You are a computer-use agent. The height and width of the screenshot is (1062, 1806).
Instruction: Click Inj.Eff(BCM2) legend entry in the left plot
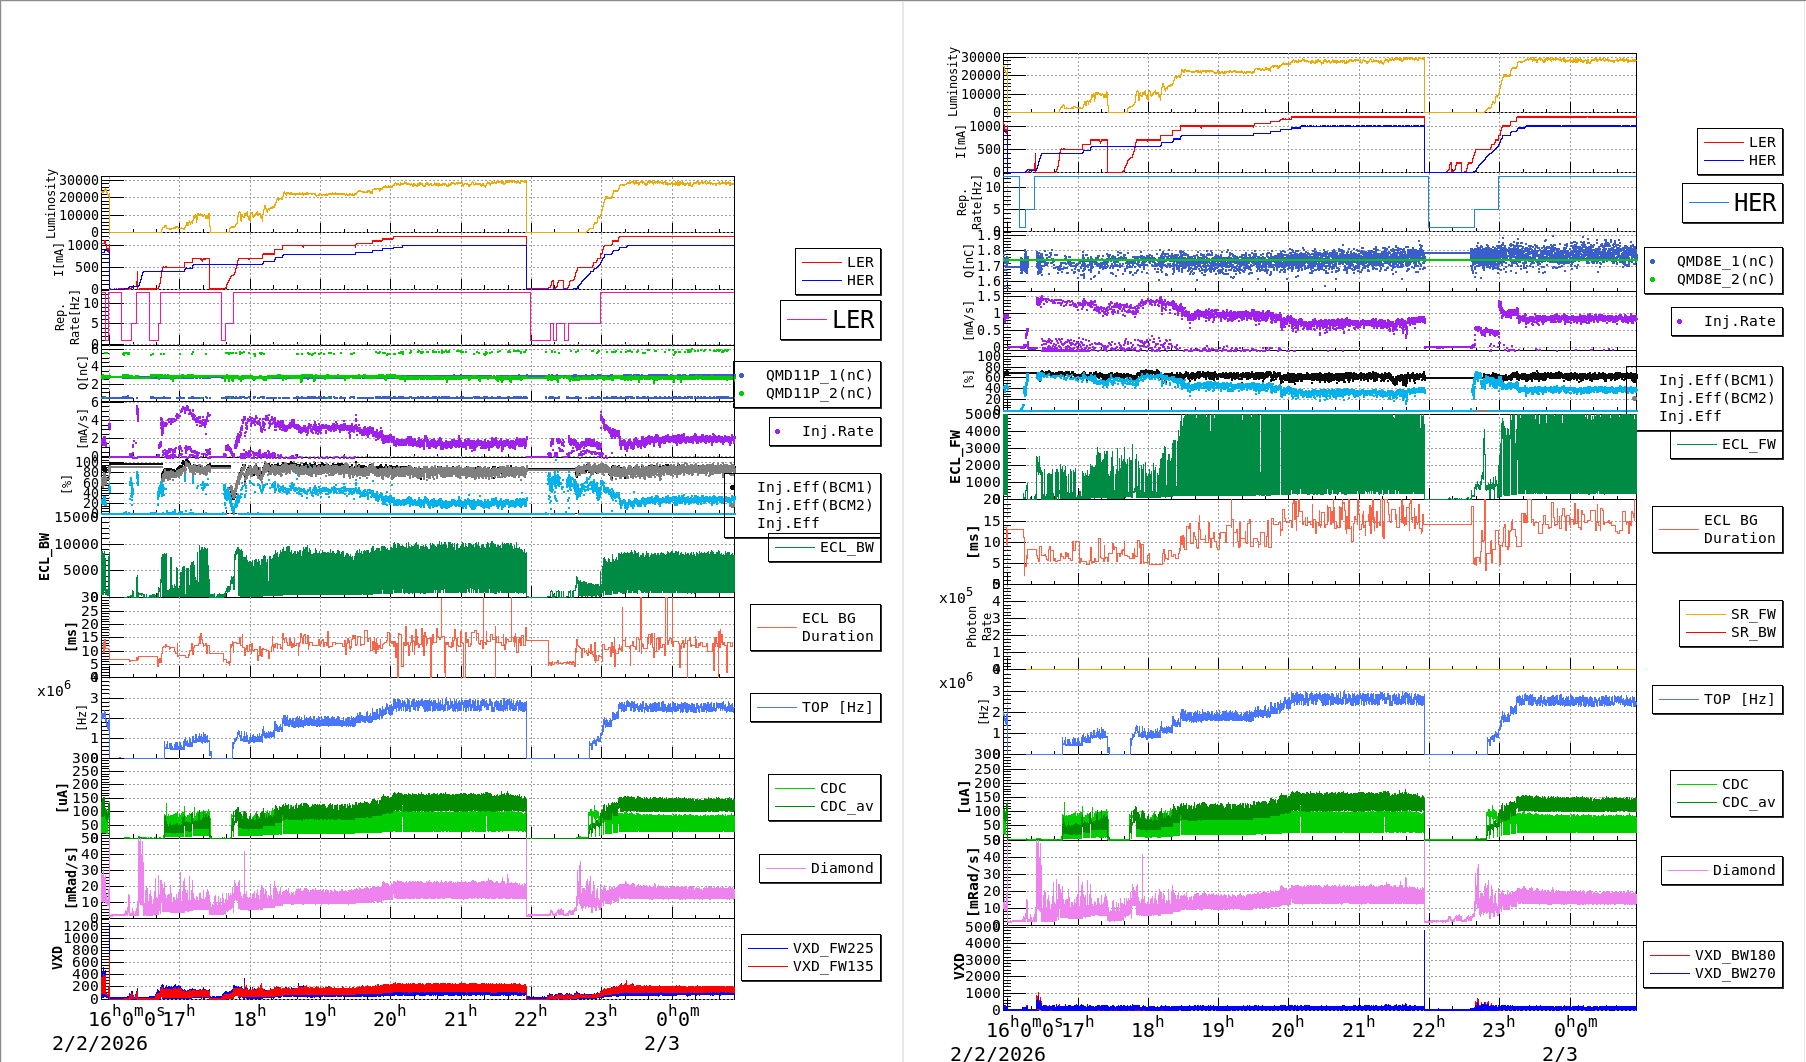pos(815,505)
